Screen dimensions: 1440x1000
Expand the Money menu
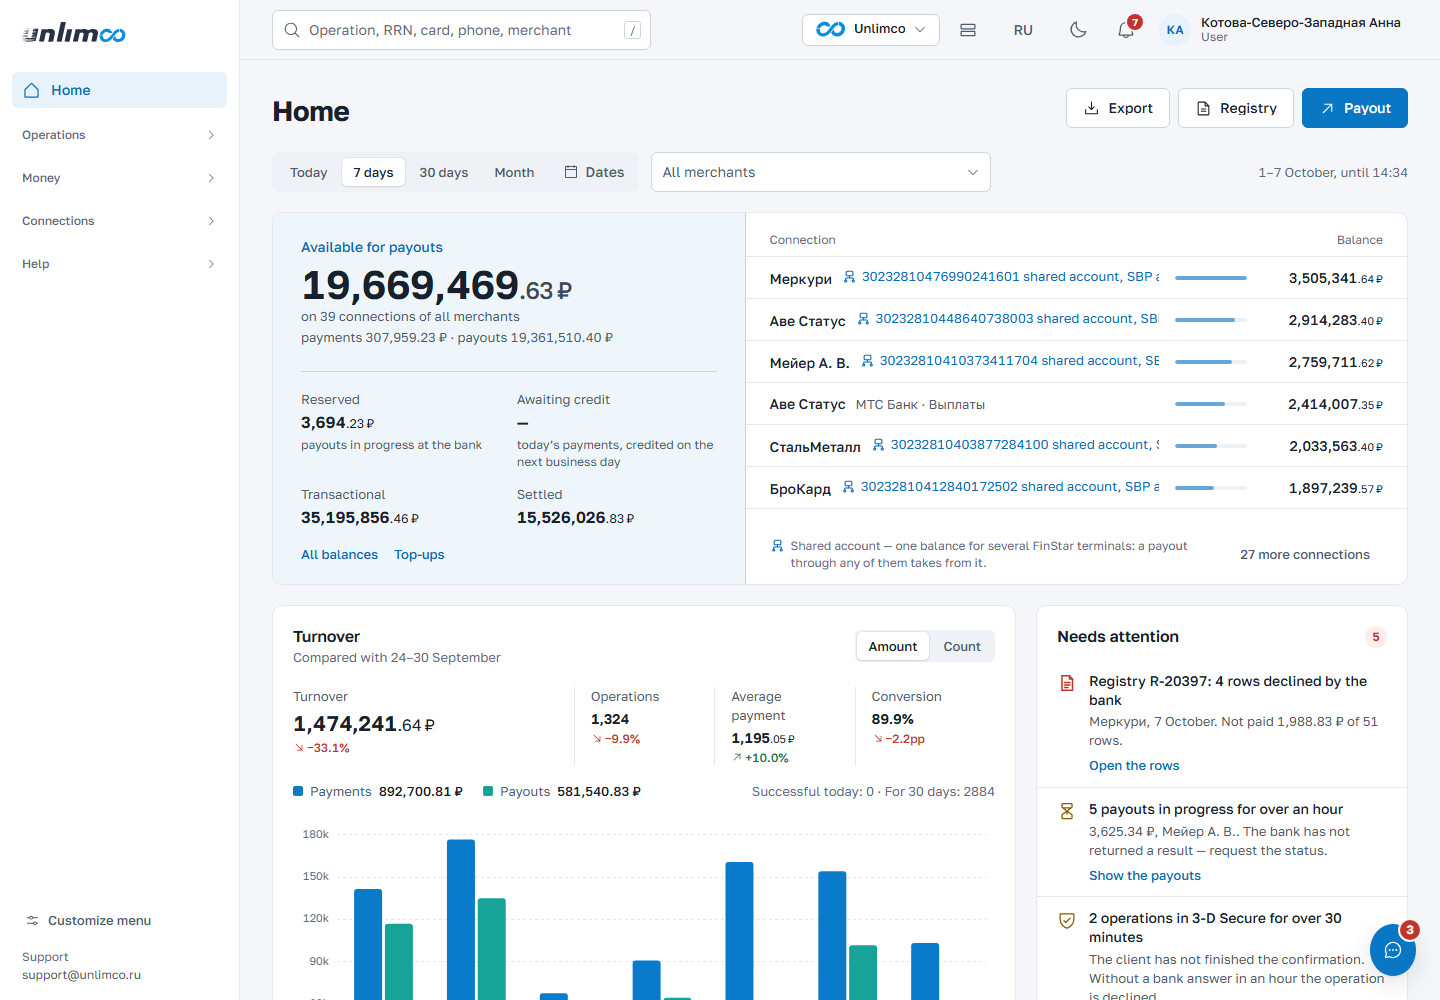(x=119, y=178)
